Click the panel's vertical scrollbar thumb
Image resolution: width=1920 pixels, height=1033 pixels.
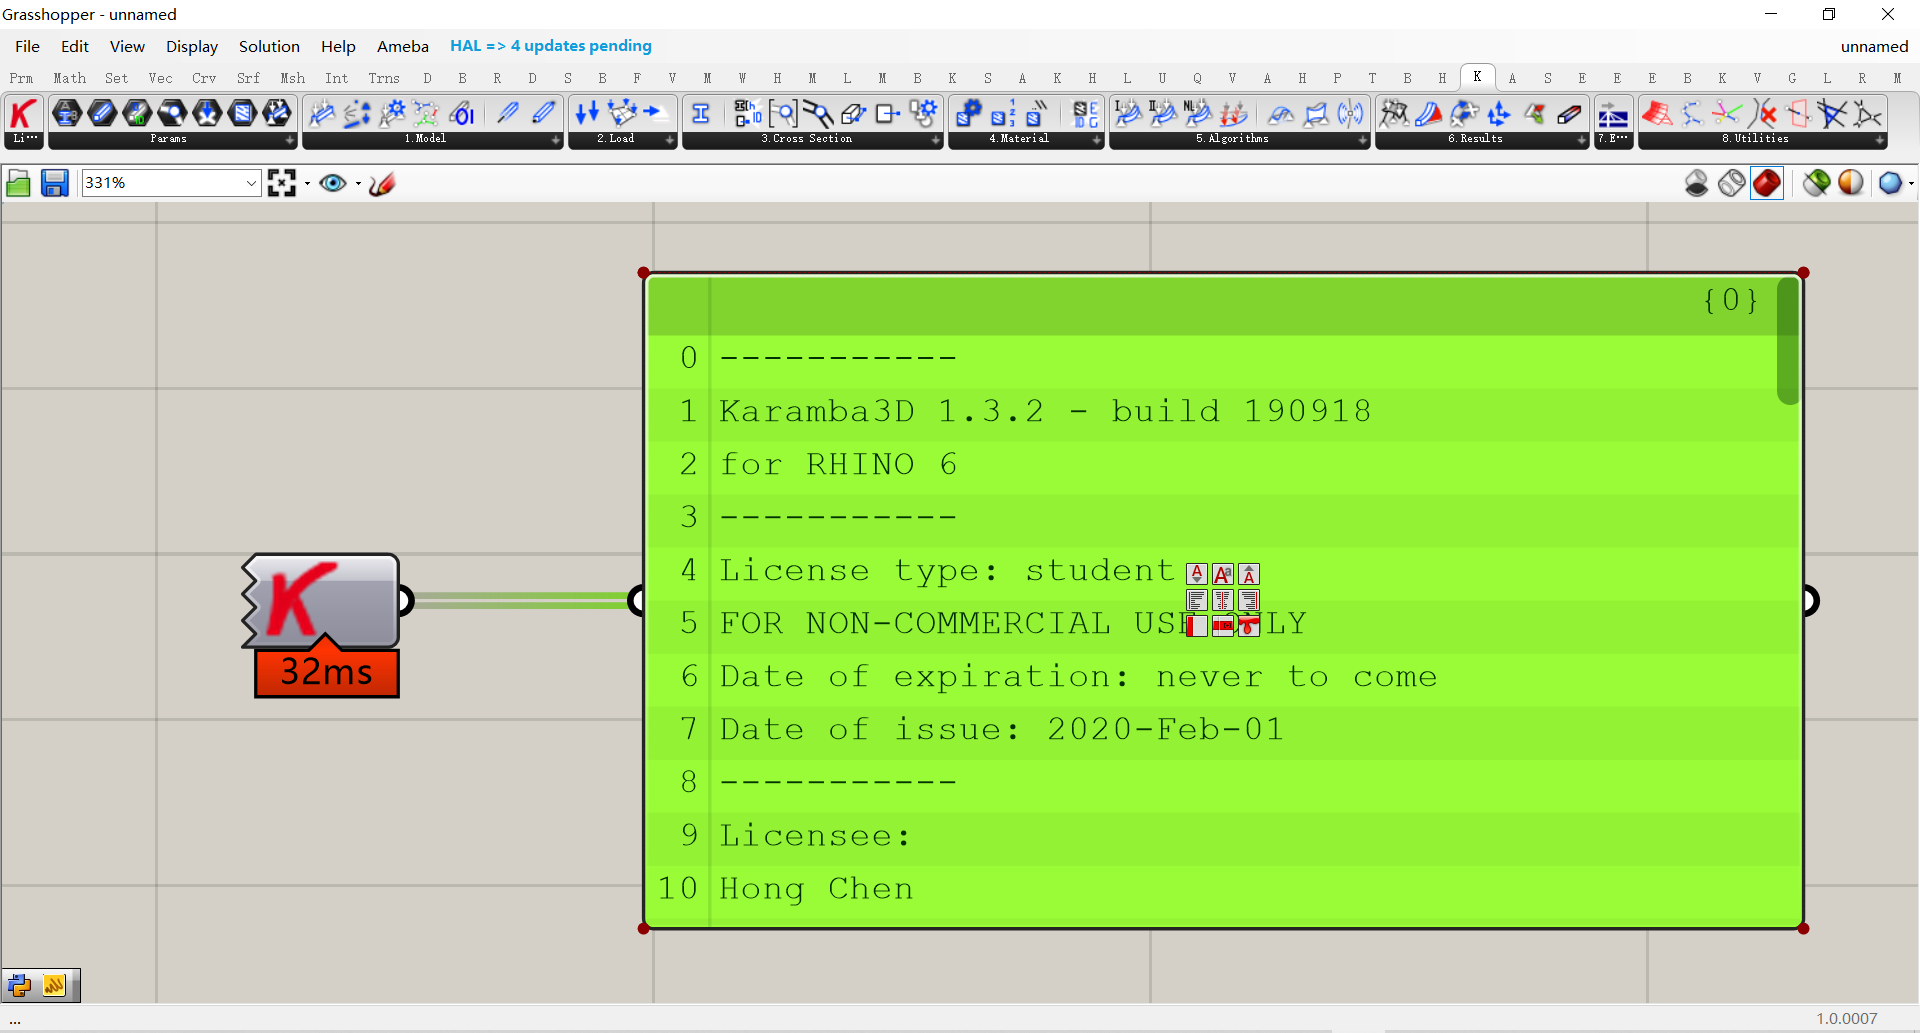1788,341
